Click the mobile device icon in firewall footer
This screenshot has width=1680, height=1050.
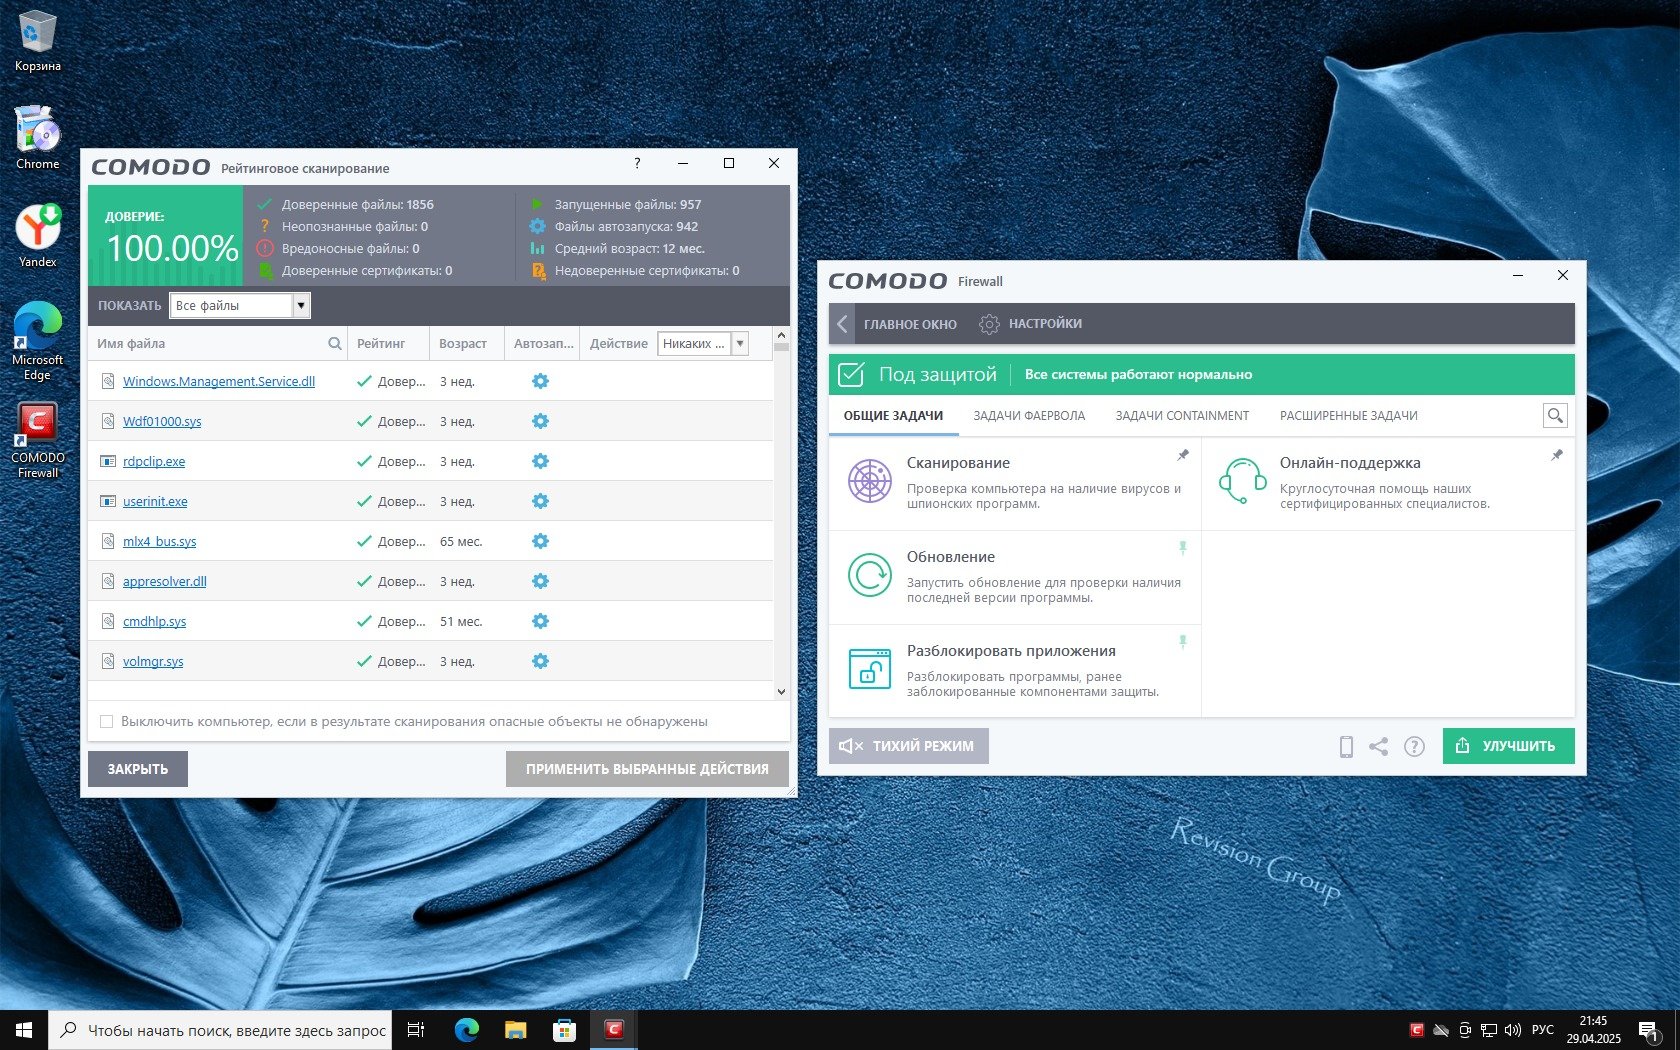point(1346,746)
